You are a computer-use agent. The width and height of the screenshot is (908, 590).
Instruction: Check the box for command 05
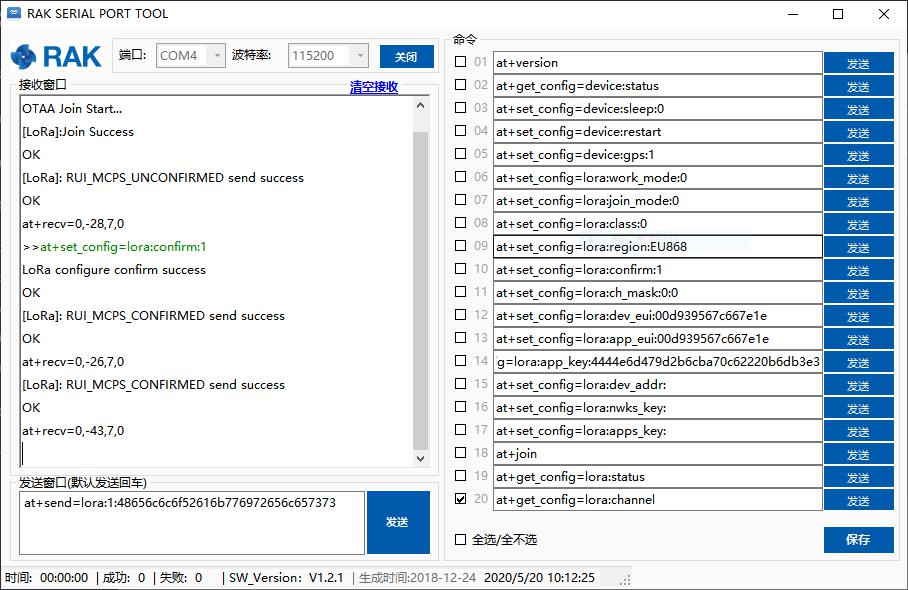click(460, 153)
